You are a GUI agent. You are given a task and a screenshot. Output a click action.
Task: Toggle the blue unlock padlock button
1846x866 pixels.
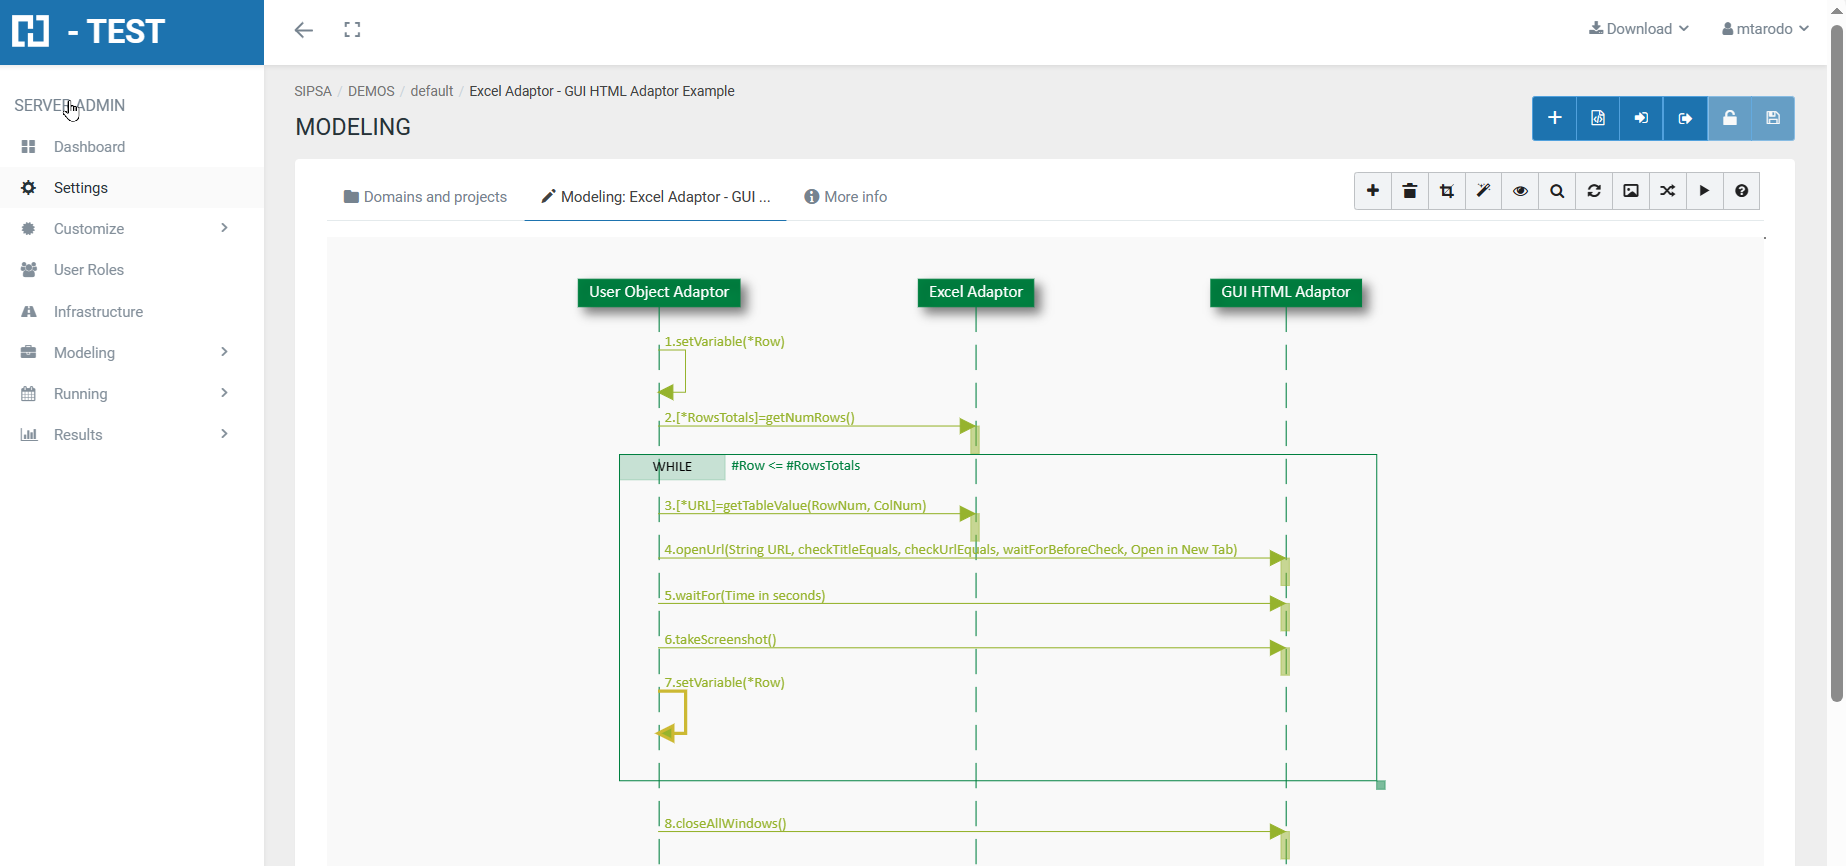click(x=1729, y=118)
